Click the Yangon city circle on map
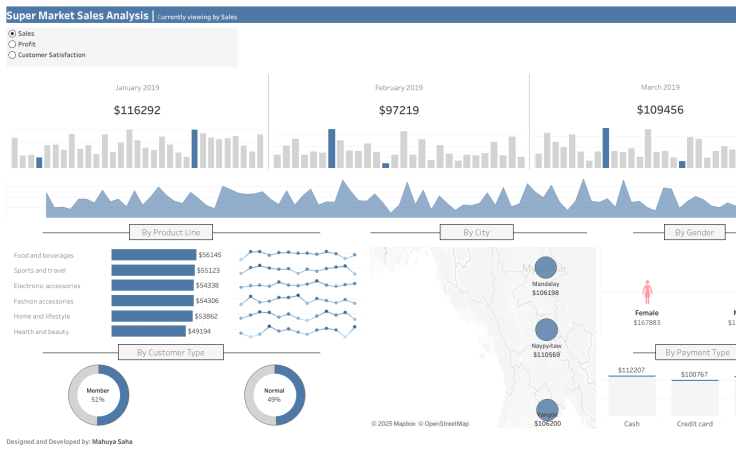The height and width of the screenshot is (454, 736). (546, 406)
